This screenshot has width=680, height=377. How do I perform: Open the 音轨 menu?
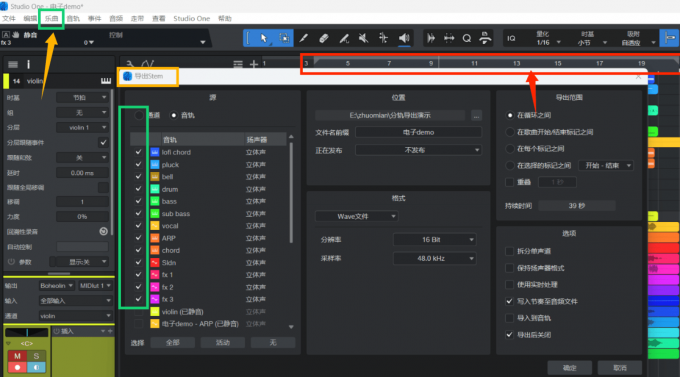point(73,19)
